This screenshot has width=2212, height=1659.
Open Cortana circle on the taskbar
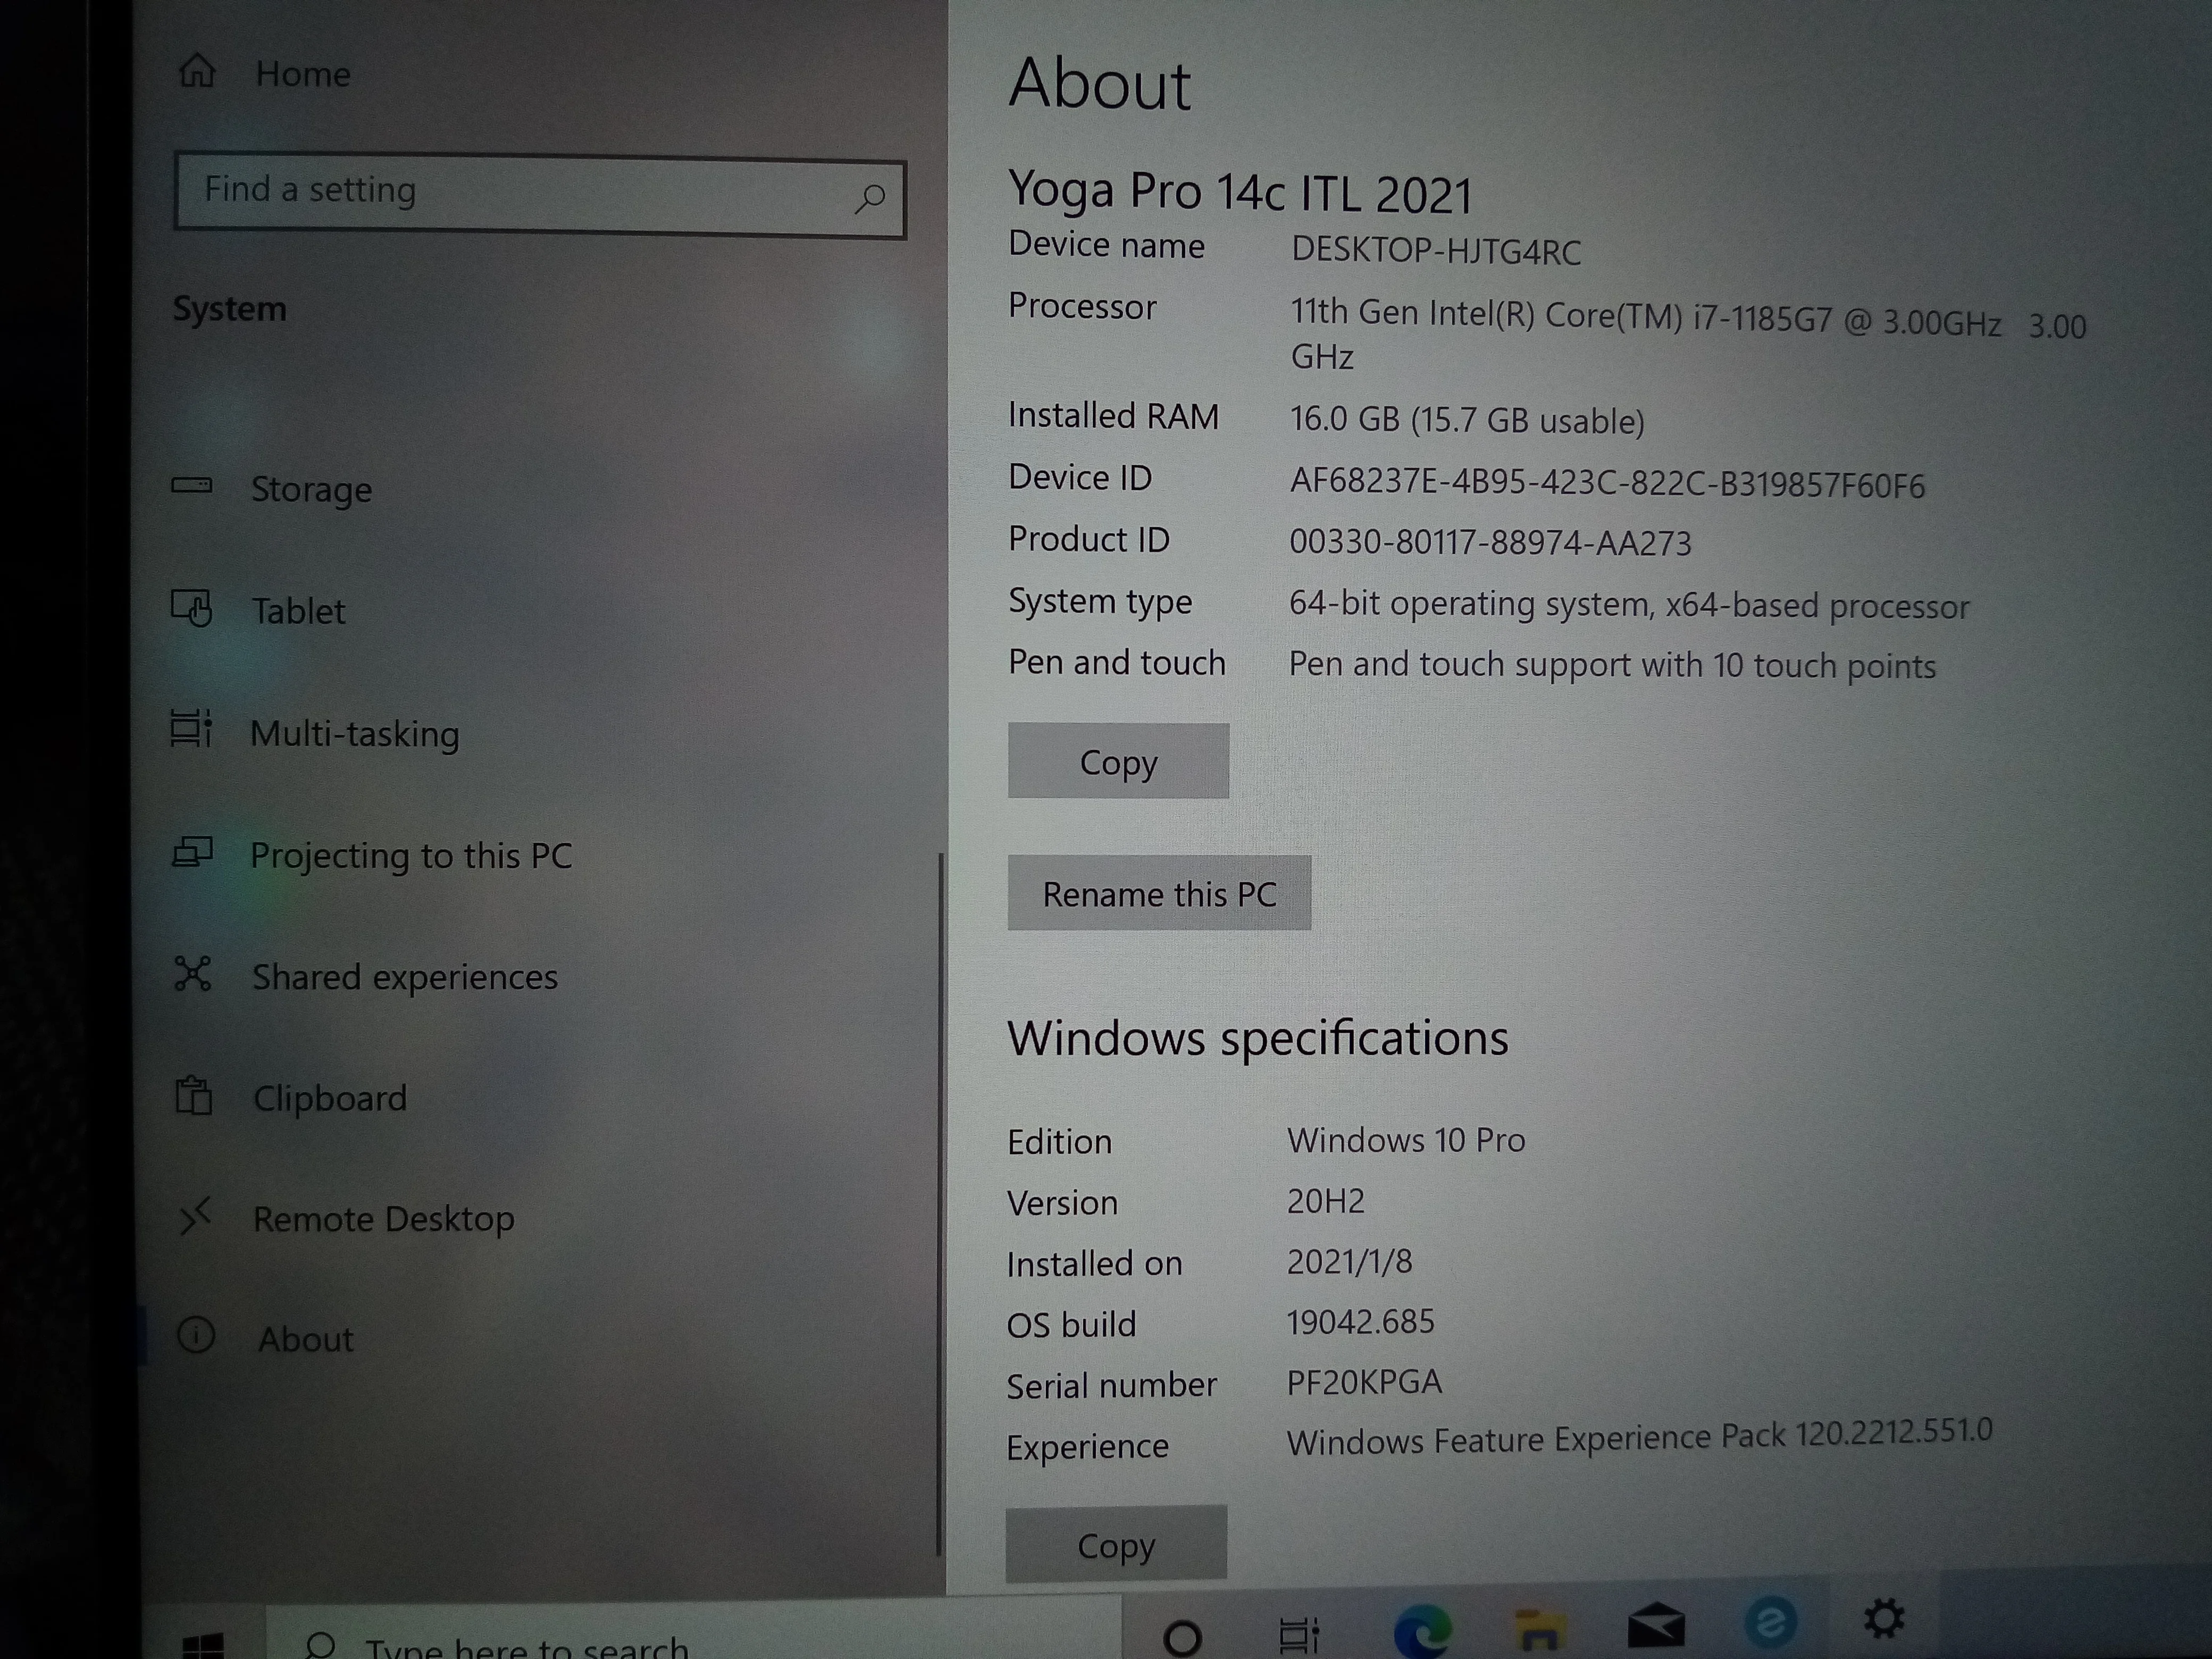pyautogui.click(x=1182, y=1637)
